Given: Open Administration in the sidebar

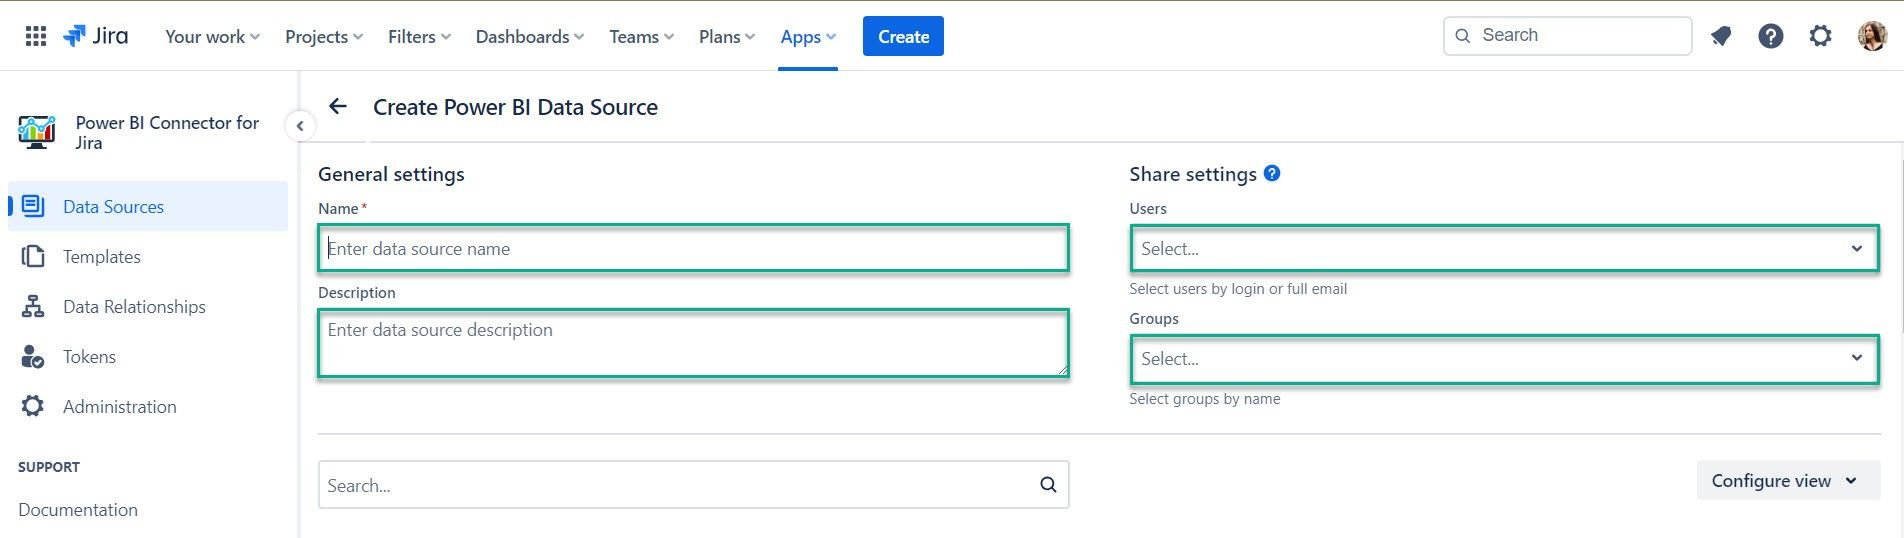Looking at the screenshot, I should (148, 406).
